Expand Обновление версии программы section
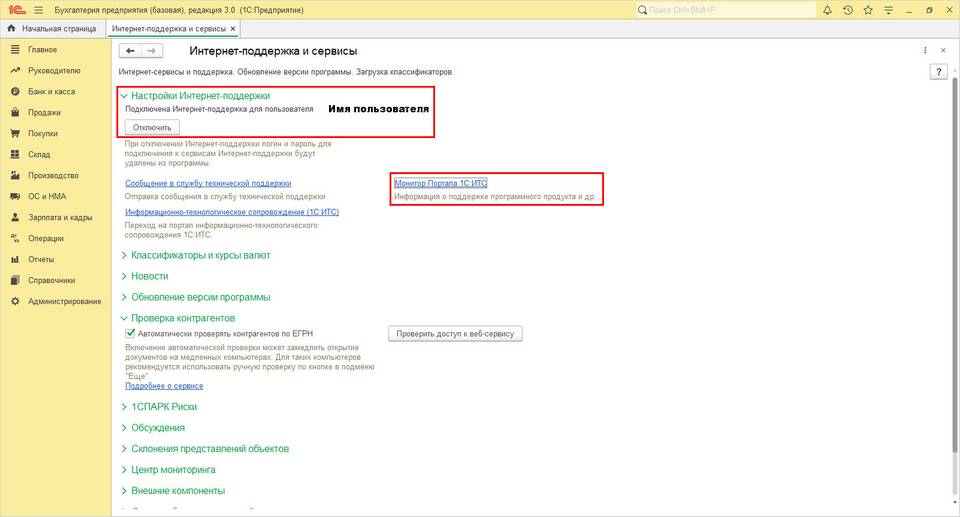960x517 pixels. (196, 297)
